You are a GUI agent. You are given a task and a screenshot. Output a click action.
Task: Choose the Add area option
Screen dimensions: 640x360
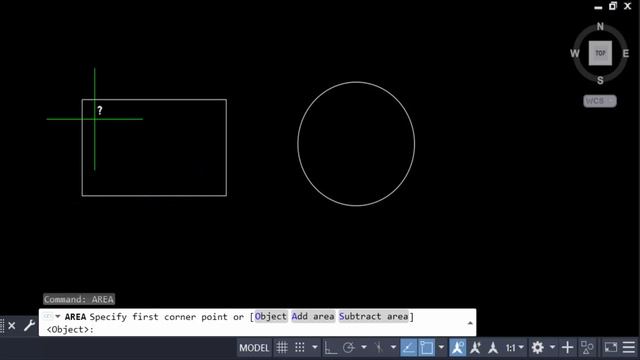click(313, 316)
